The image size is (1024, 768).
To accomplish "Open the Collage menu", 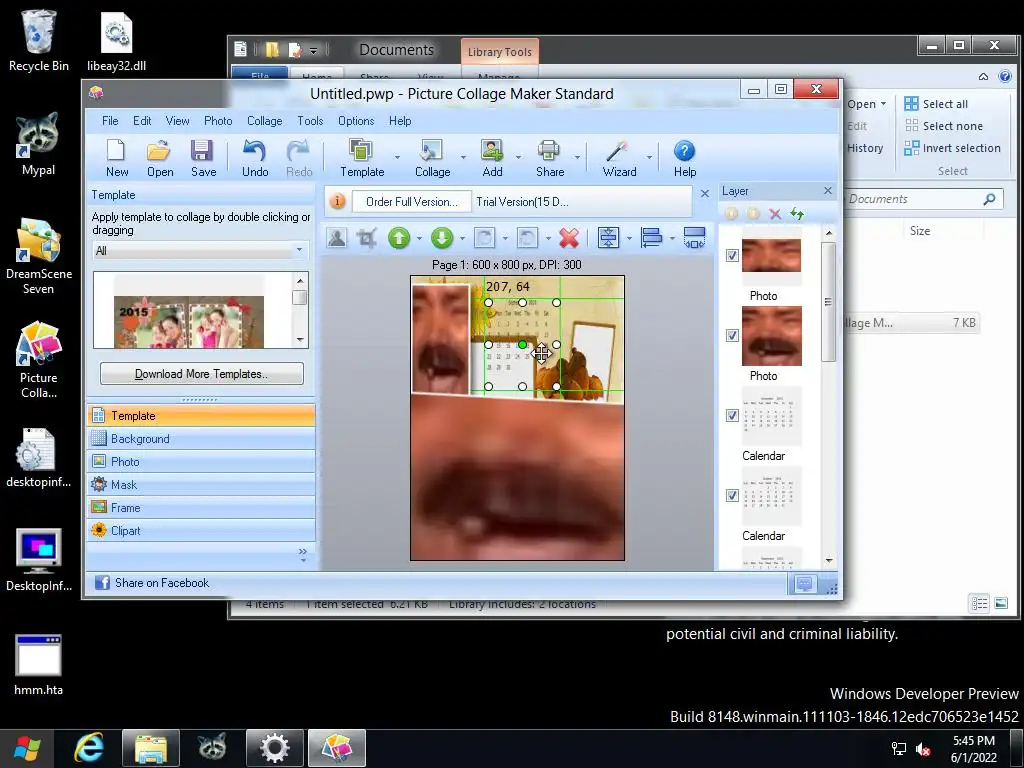I will point(264,121).
